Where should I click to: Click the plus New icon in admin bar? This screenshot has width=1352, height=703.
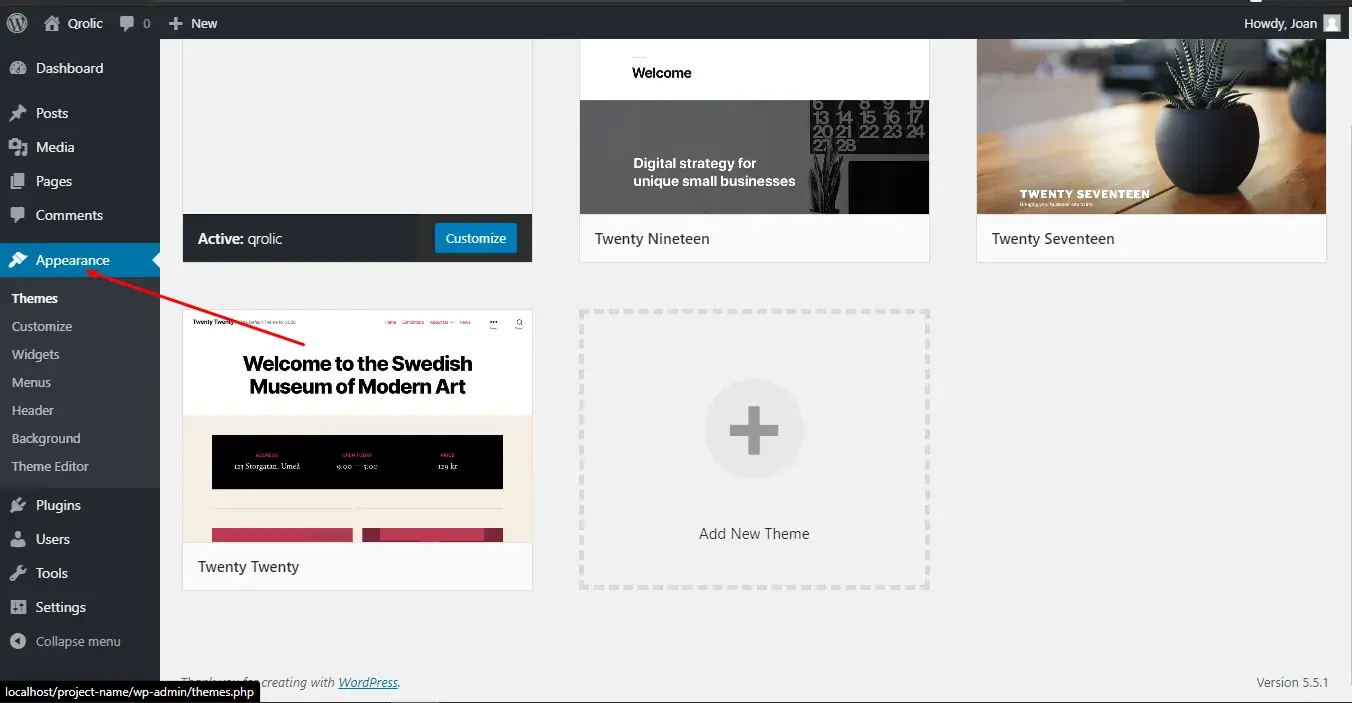176,23
